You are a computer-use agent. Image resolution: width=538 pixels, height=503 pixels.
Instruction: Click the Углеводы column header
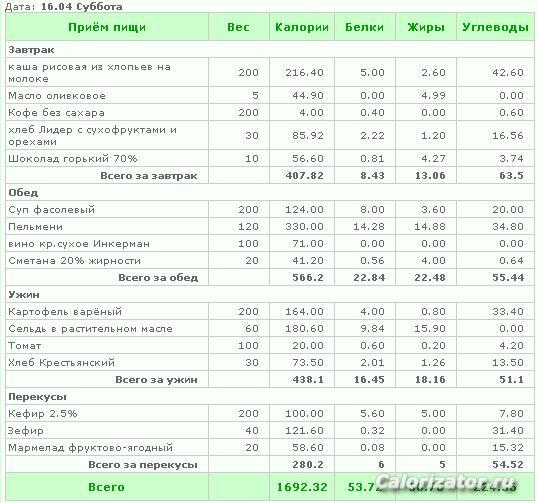495,27
